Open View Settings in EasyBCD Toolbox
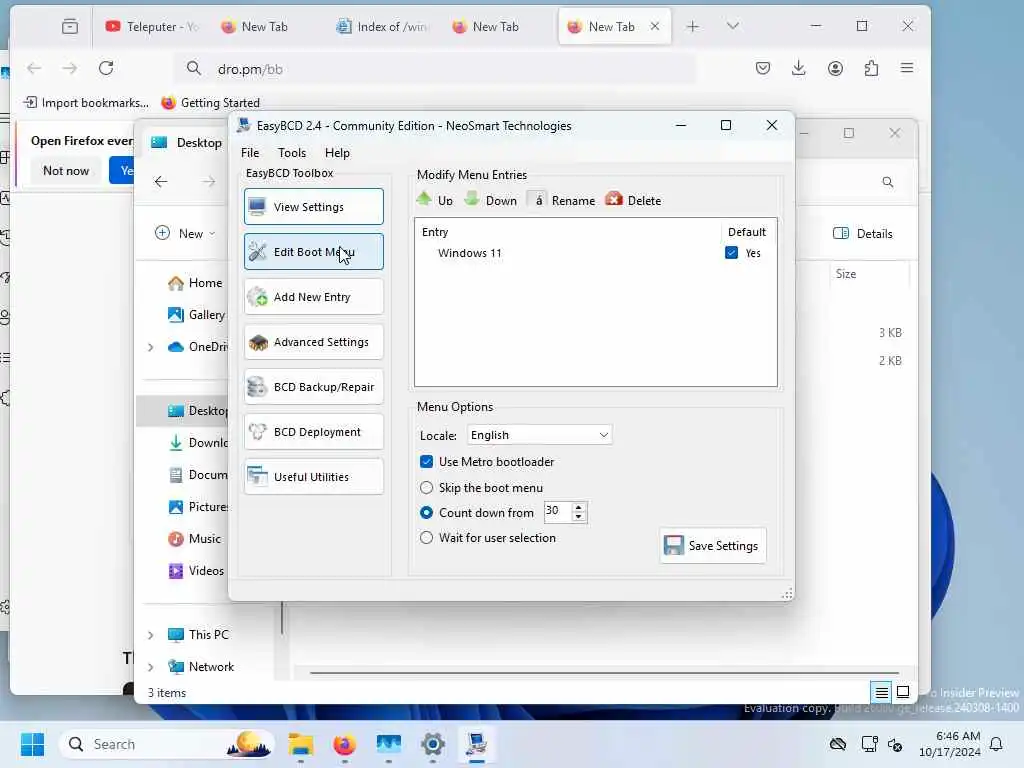The width and height of the screenshot is (1024, 768). pyautogui.click(x=313, y=206)
